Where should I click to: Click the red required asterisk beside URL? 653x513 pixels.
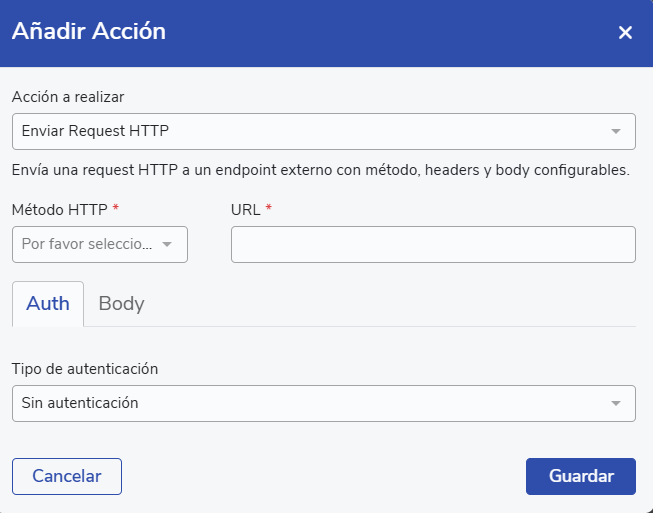click(269, 208)
